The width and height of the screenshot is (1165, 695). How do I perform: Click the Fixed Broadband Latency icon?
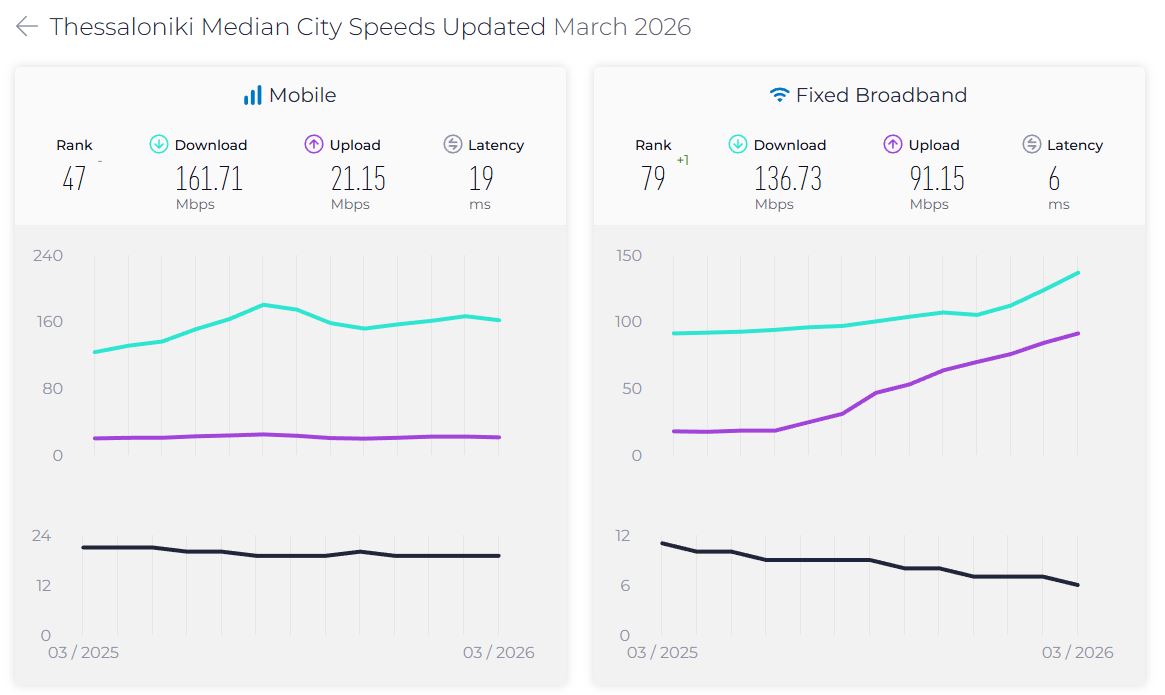click(1031, 144)
